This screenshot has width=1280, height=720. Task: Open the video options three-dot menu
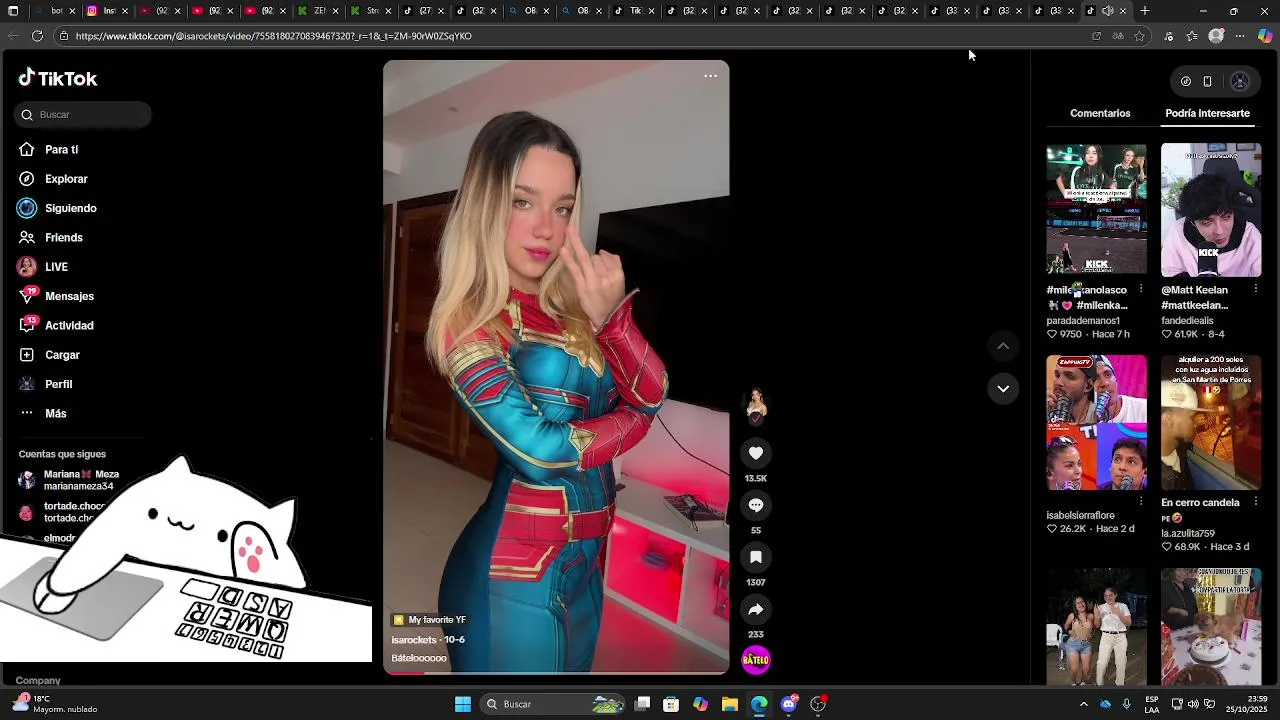(710, 76)
